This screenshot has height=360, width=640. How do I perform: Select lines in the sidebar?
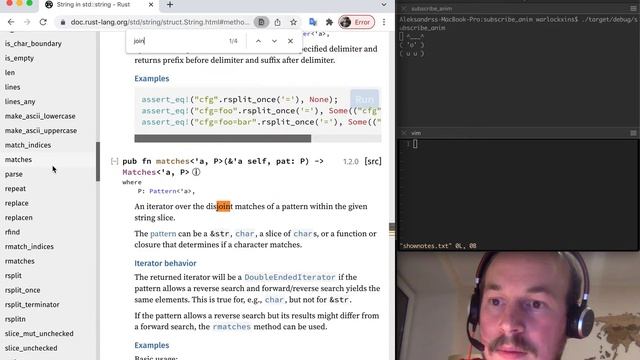[12, 87]
